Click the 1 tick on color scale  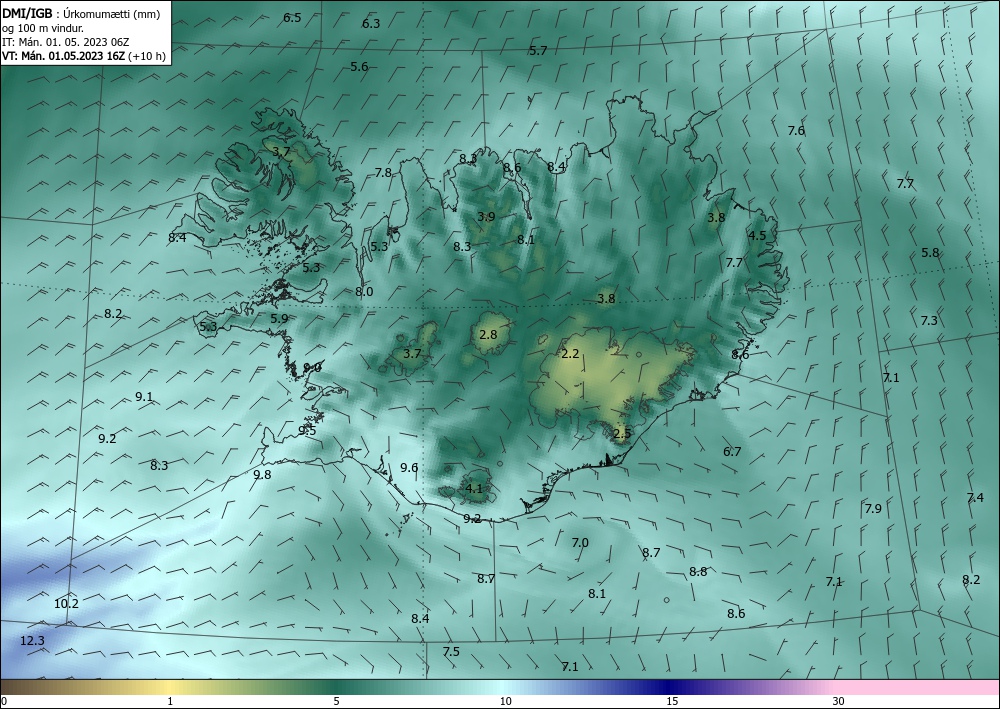coord(170,701)
